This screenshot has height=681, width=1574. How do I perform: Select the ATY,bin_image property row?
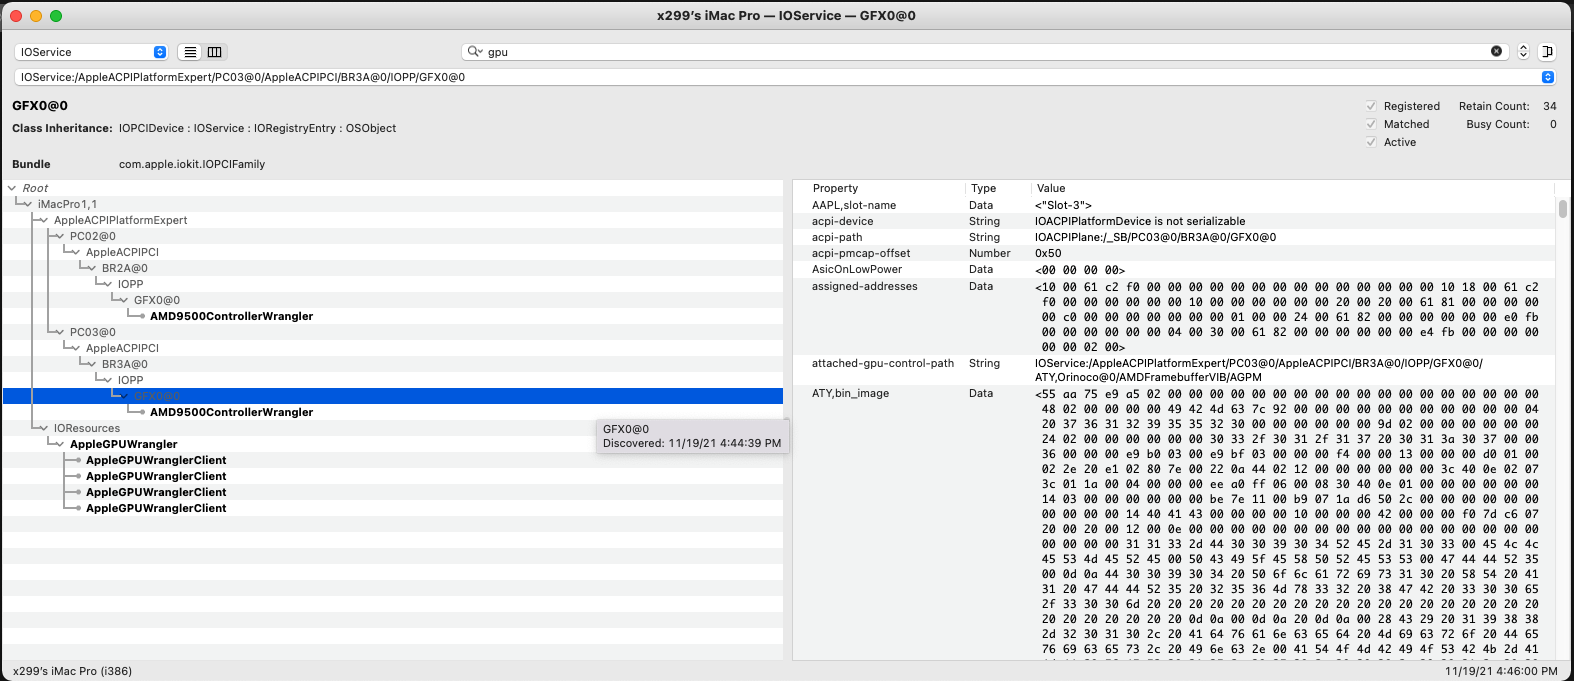pos(1174,522)
